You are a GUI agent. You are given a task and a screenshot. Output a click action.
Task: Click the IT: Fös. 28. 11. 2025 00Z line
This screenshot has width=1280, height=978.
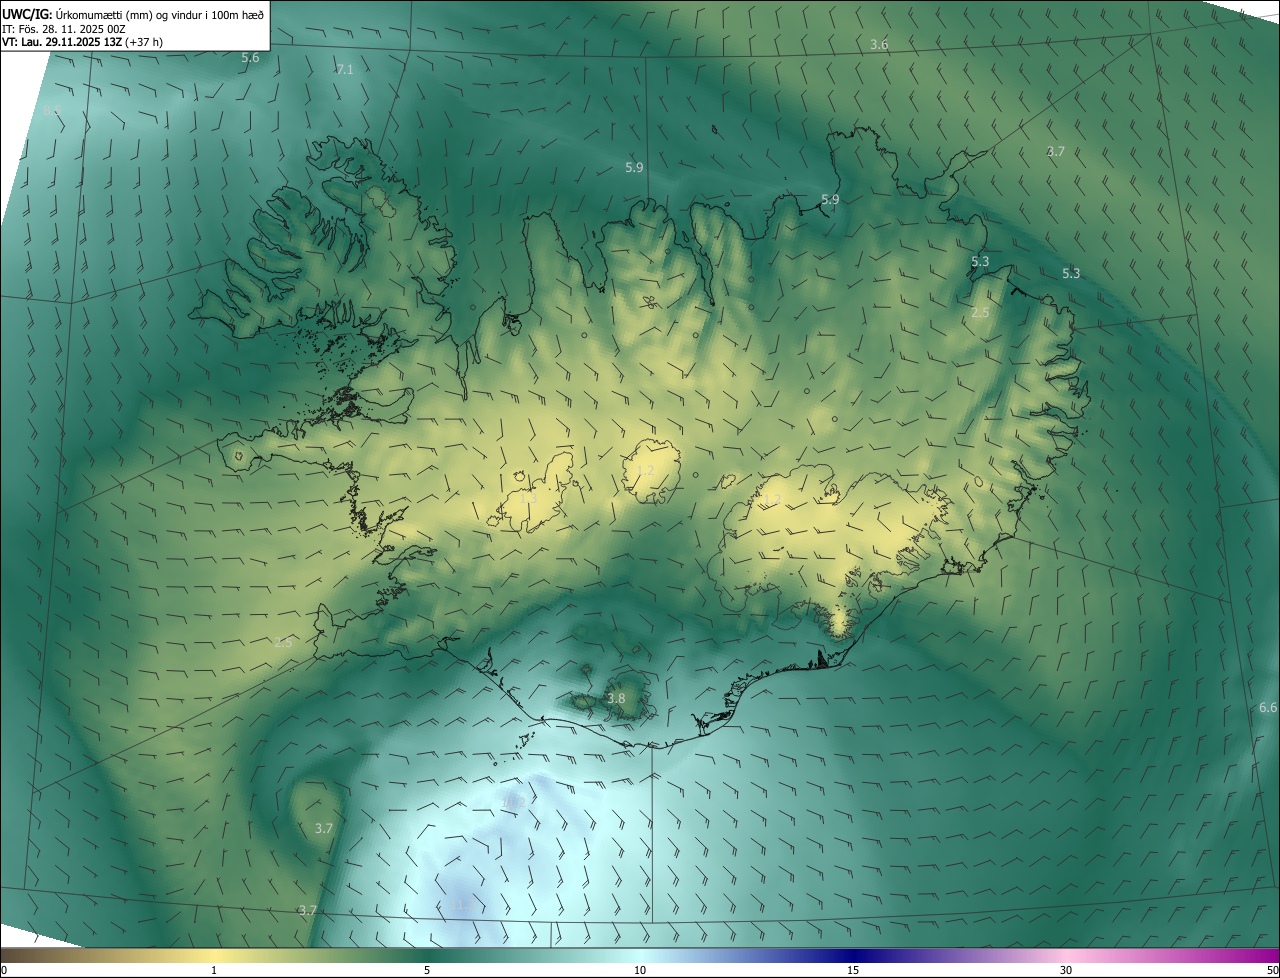64,29
